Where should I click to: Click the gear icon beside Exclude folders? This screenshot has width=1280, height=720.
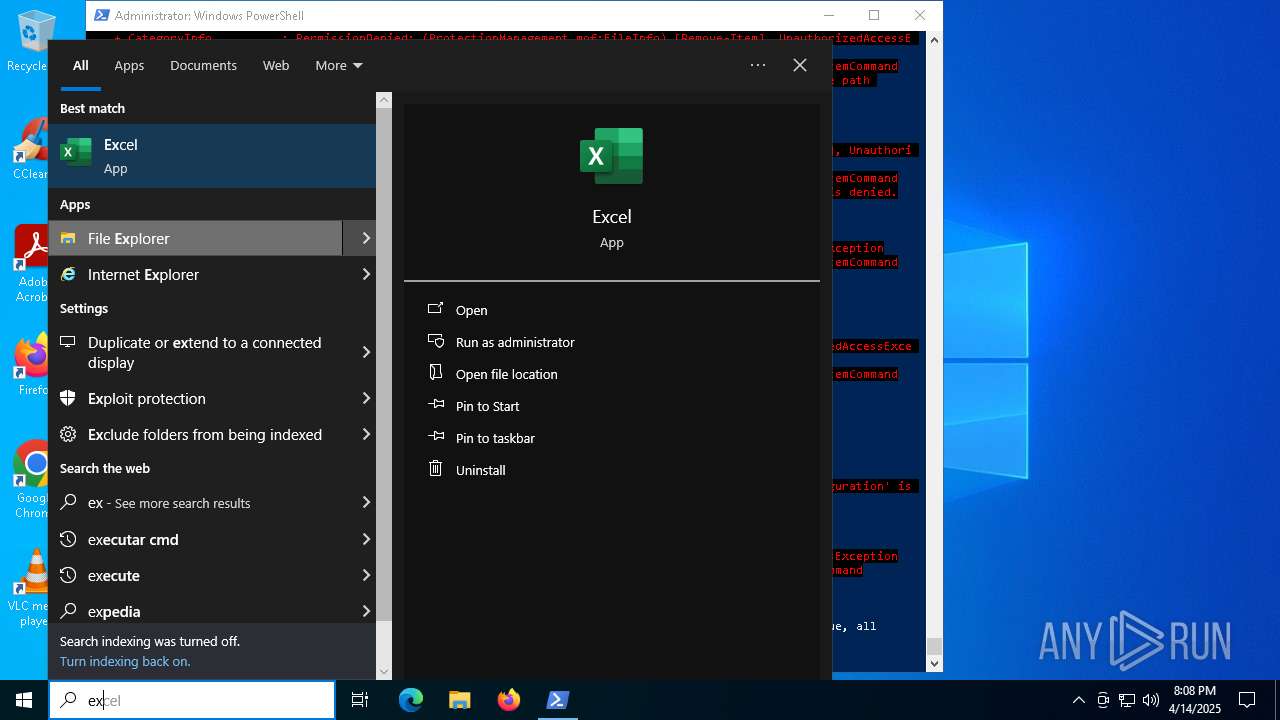pos(68,434)
